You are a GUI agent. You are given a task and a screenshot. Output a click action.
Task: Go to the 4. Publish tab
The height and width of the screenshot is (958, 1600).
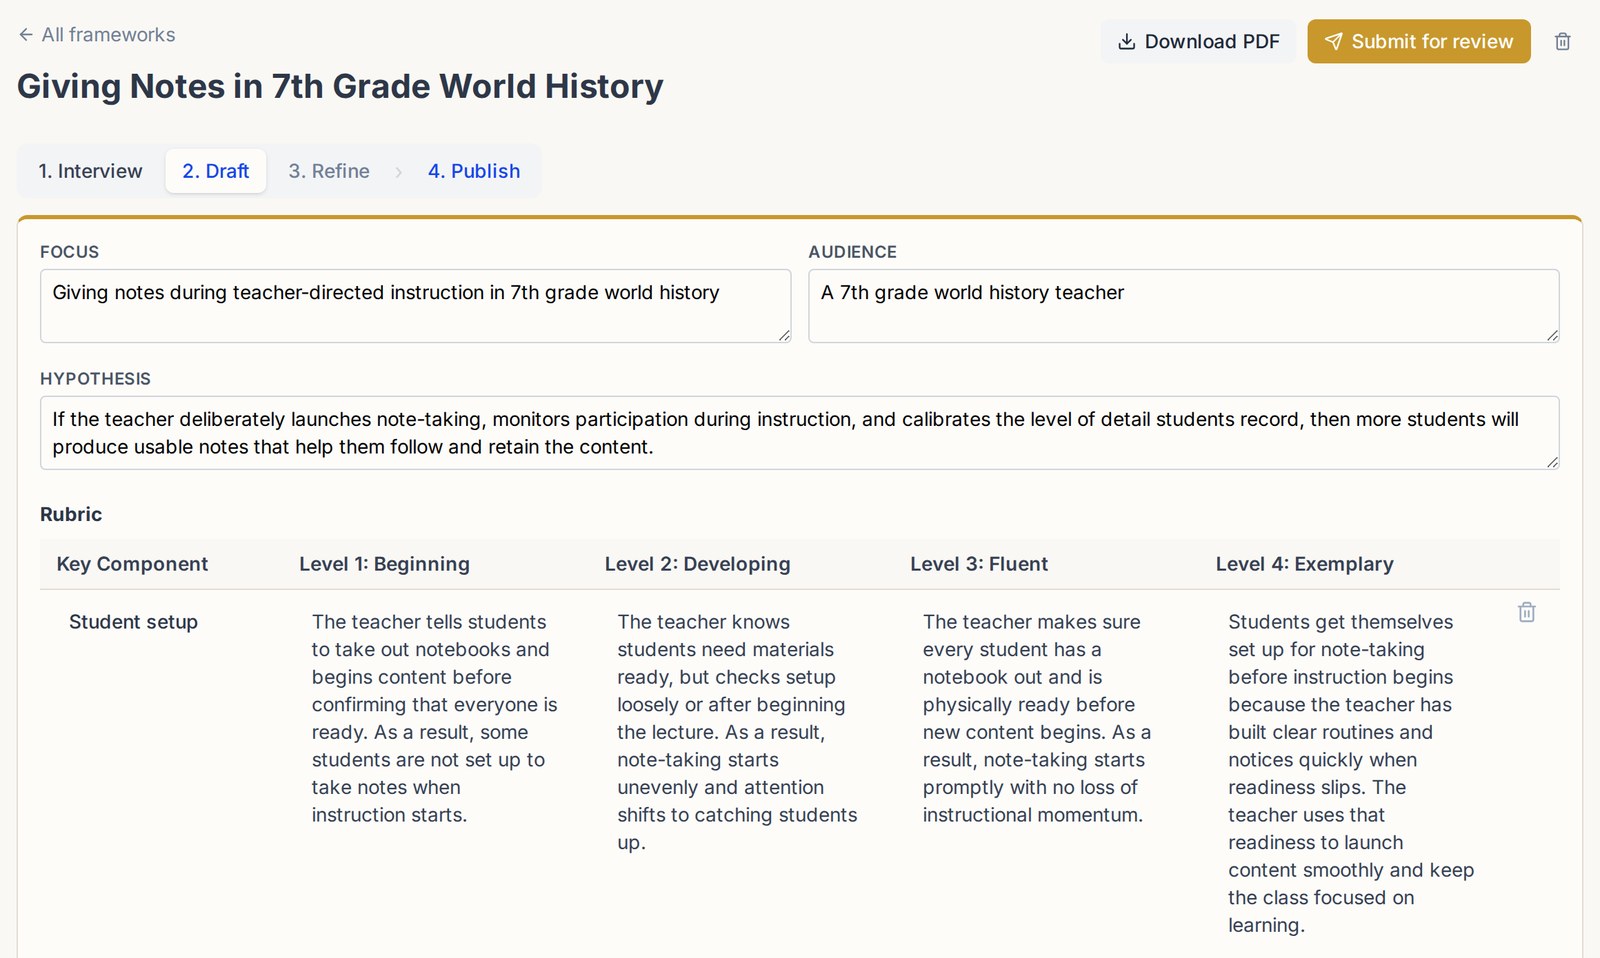tap(474, 171)
